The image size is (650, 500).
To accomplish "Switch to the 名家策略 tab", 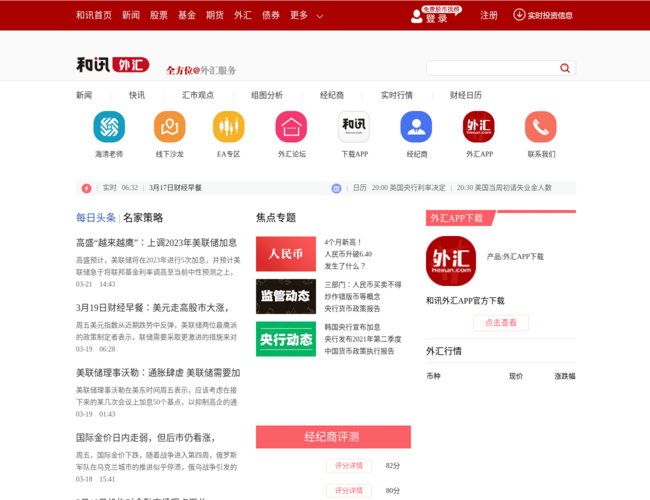I will pos(143,218).
